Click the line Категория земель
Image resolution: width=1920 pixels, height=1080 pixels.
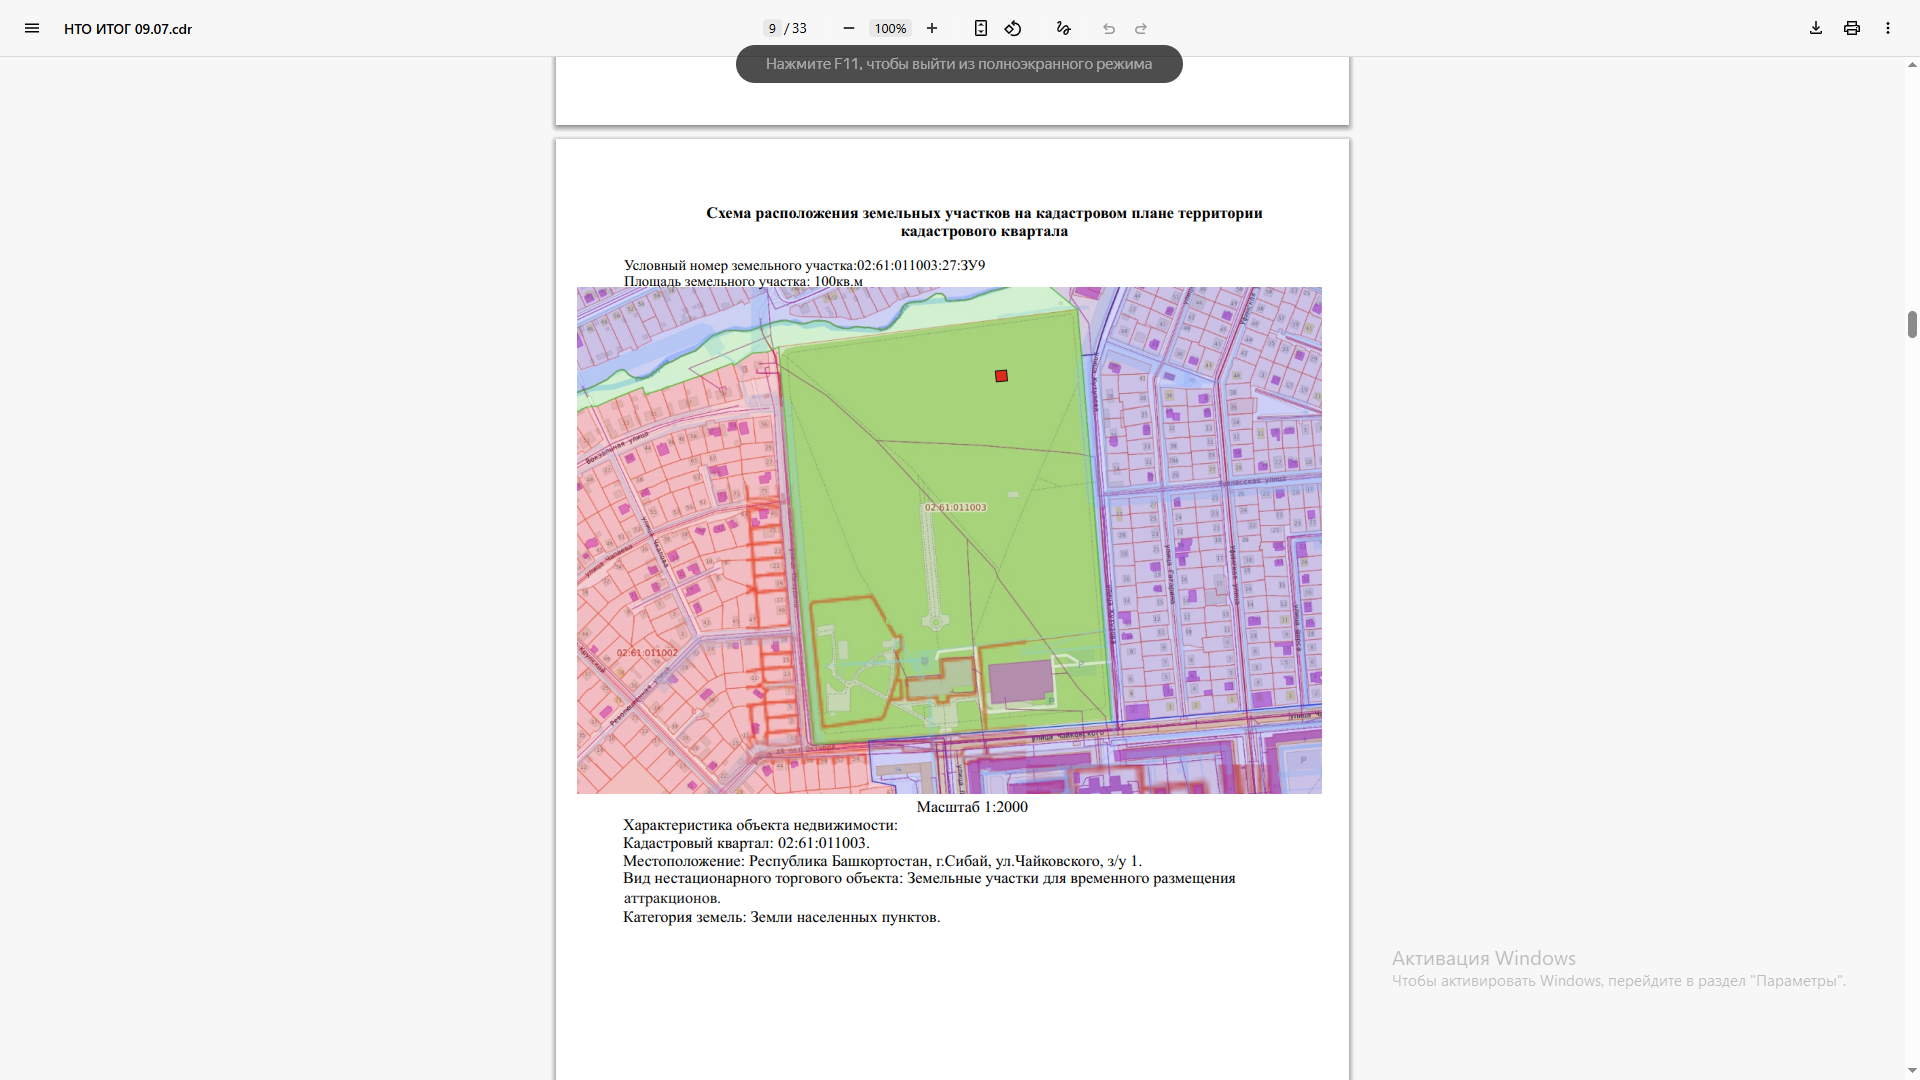[781, 917]
